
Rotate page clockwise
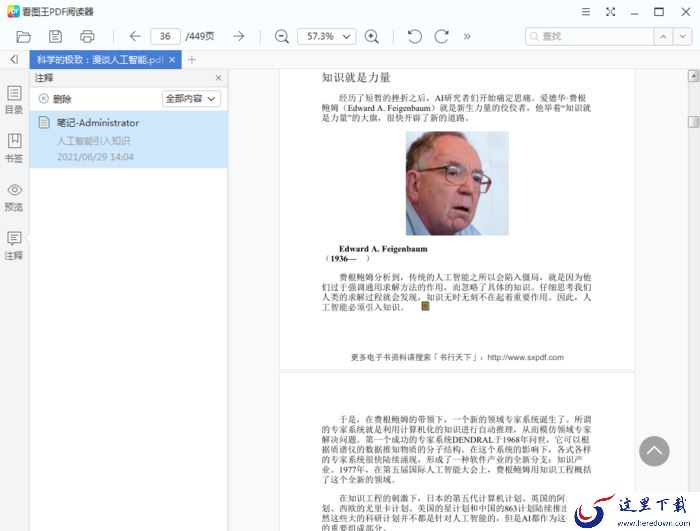[442, 36]
